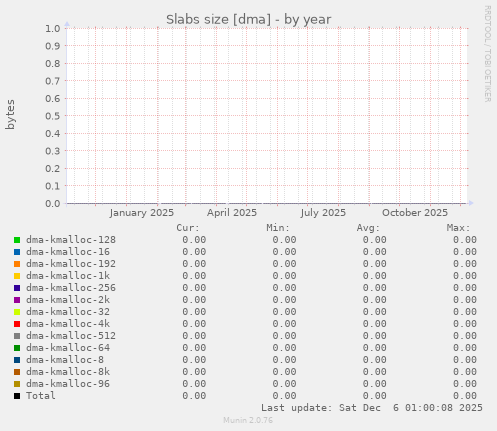Click the Cur: column header
Viewport: 497px width, 431px height.
click(188, 228)
